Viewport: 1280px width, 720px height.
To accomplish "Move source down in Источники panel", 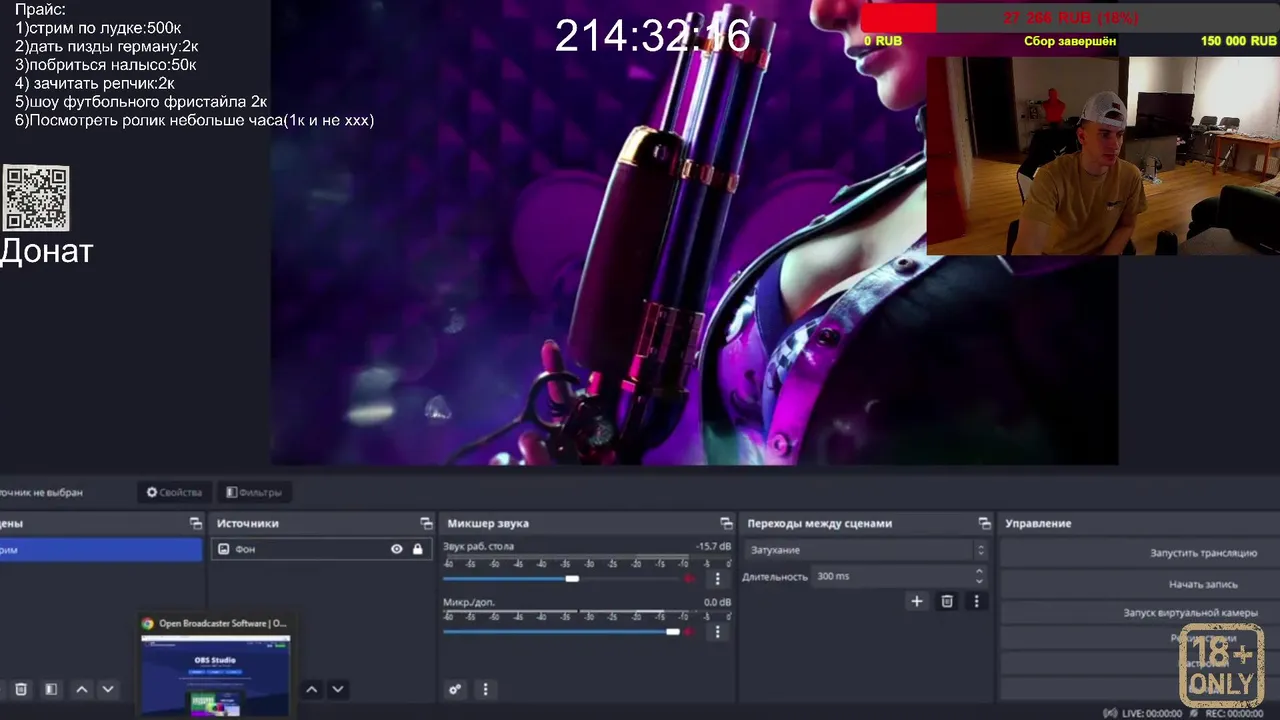I will pyautogui.click(x=338, y=689).
